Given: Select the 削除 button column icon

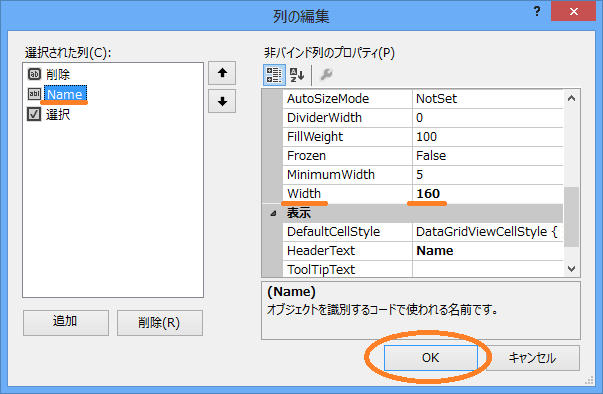Looking at the screenshot, I should pyautogui.click(x=34, y=74).
